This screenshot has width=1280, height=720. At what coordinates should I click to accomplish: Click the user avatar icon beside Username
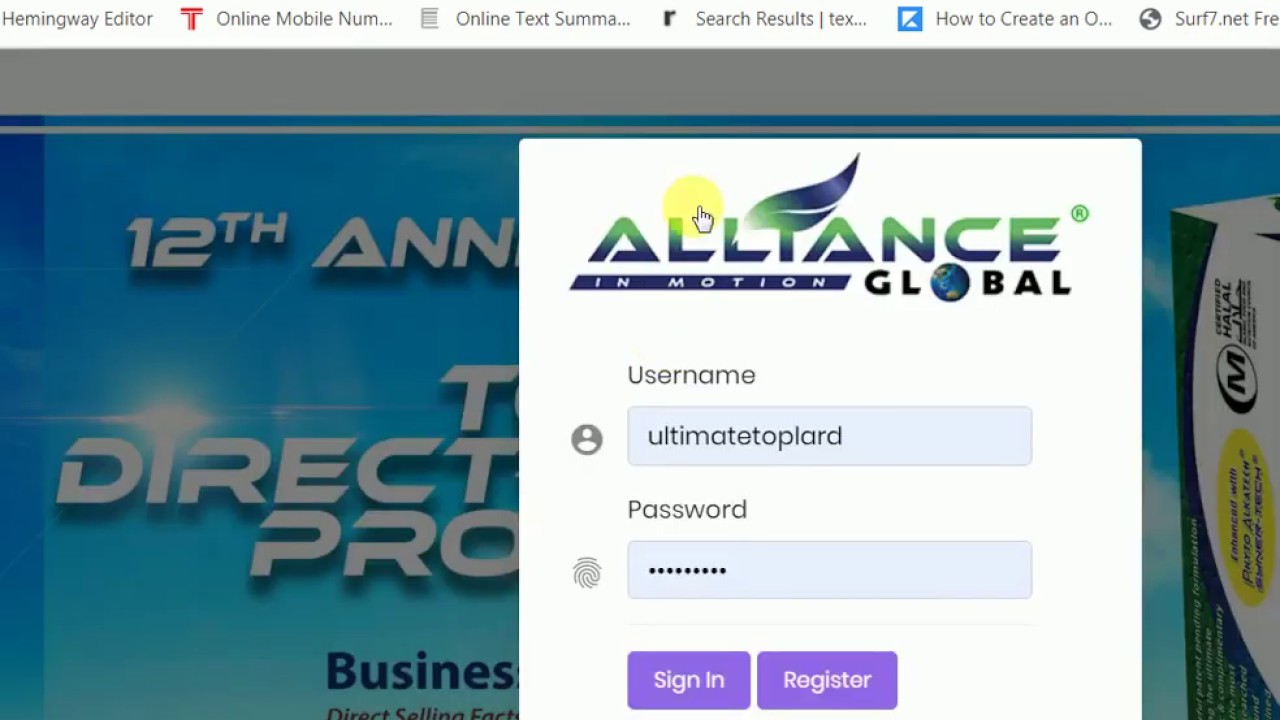(x=587, y=439)
